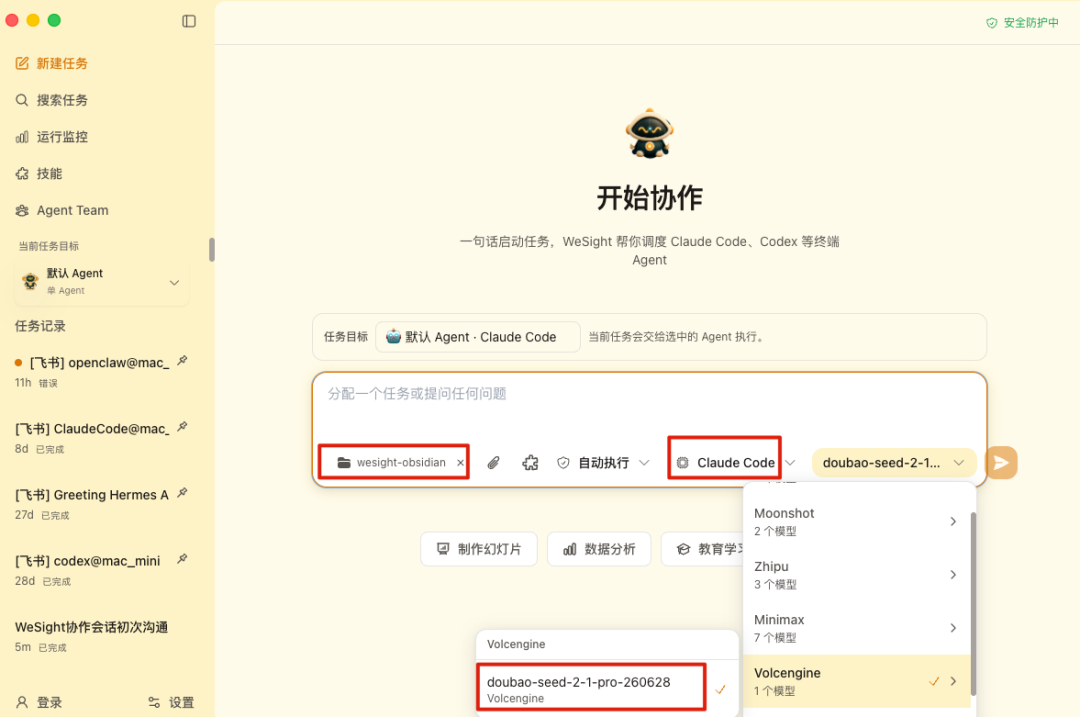This screenshot has width=1080, height=717.
Task: Click 数据分析 quick action
Action: tap(599, 549)
